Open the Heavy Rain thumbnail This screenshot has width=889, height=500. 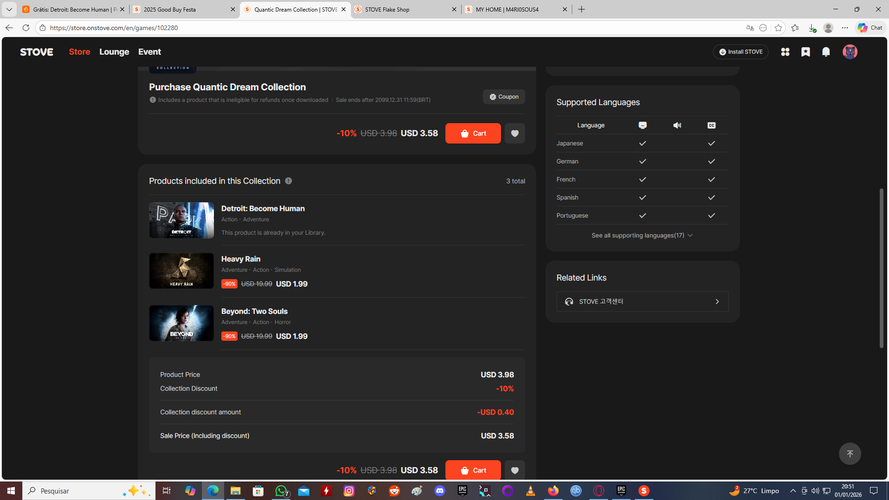pyautogui.click(x=181, y=271)
